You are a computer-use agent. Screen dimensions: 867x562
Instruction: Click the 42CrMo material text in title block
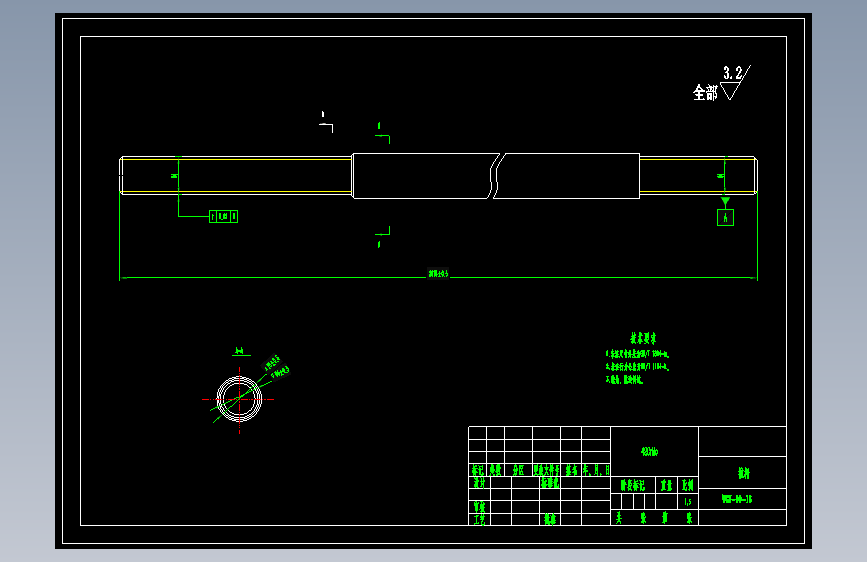coord(650,452)
